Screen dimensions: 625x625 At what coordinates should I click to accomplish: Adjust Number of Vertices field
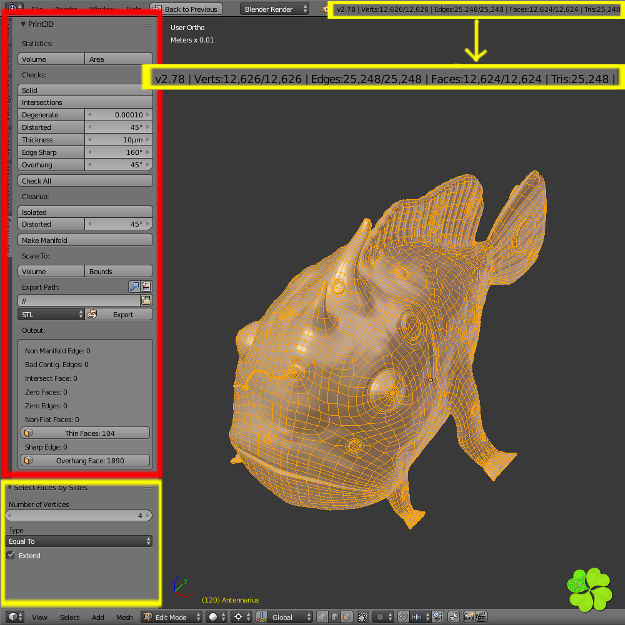pyautogui.click(x=79, y=515)
